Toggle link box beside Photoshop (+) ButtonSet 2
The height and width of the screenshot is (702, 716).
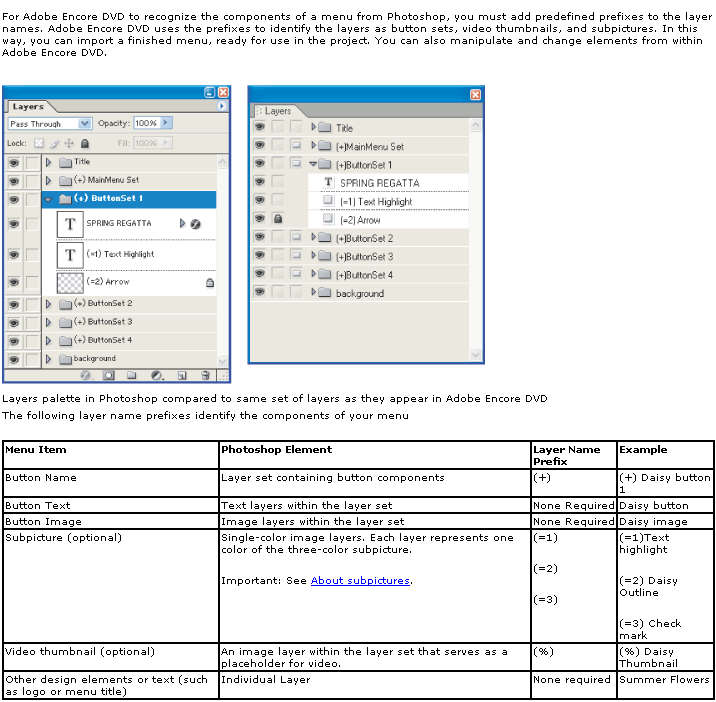pyautogui.click(x=32, y=304)
